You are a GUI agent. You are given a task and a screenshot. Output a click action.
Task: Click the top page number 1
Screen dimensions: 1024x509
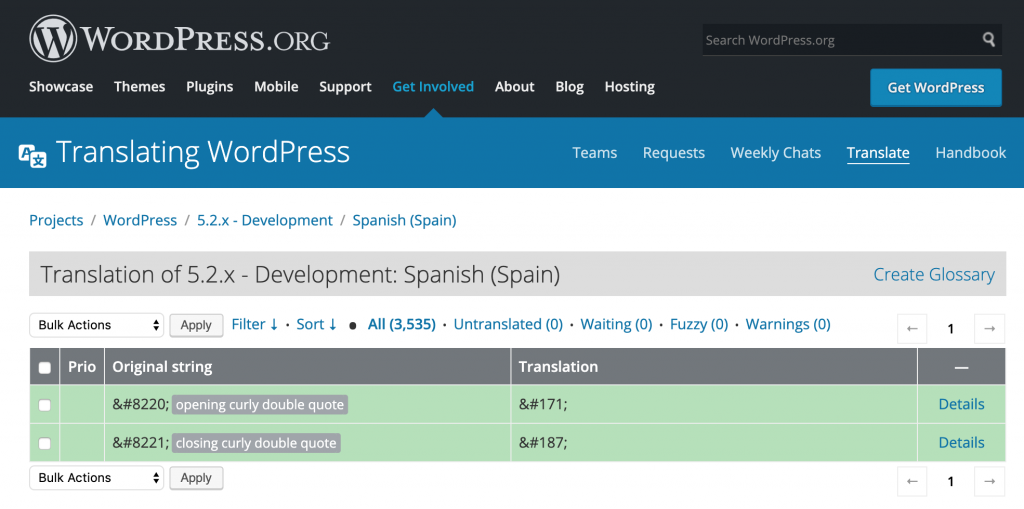tap(951, 329)
